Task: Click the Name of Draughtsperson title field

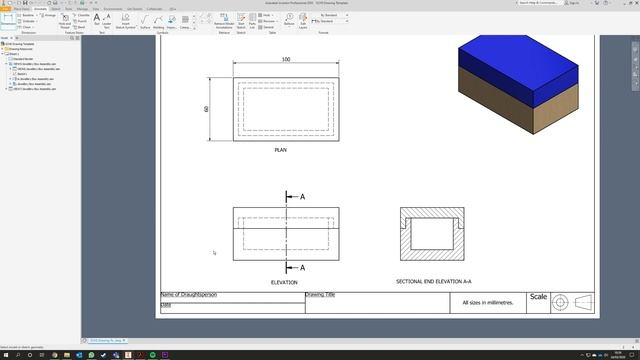Action: pos(189,294)
